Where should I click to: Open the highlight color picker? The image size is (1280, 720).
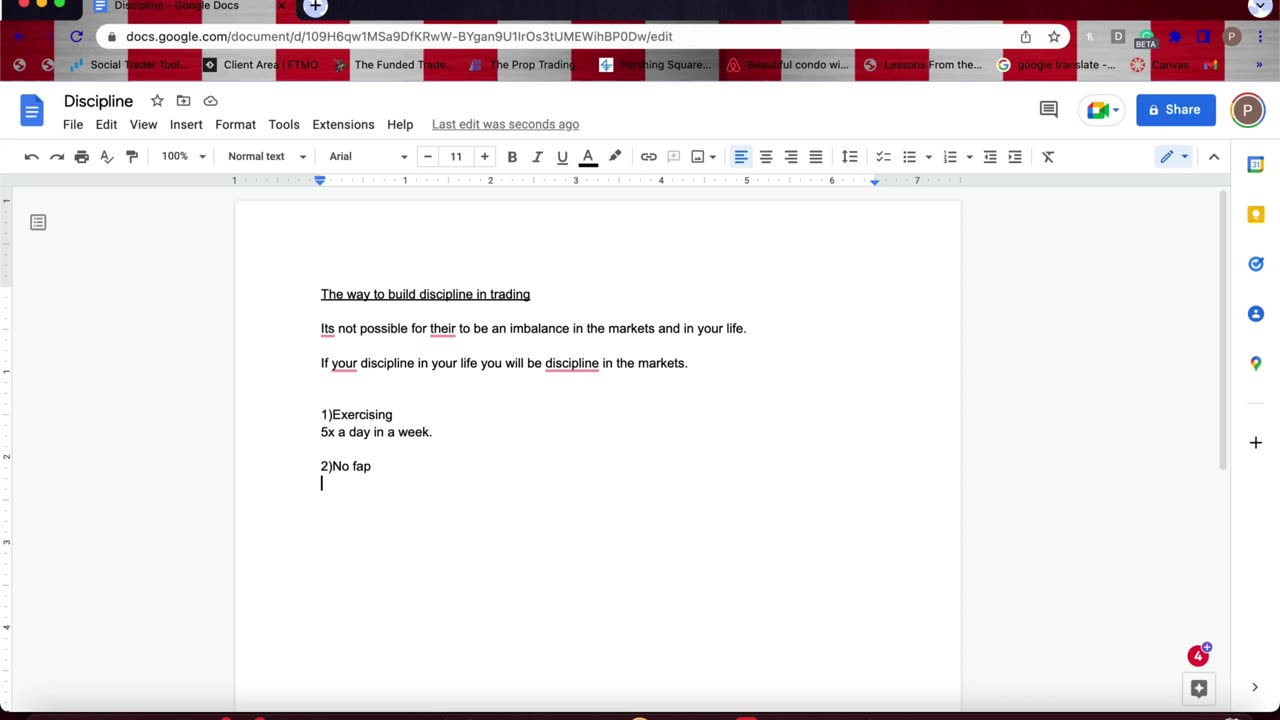tap(615, 157)
